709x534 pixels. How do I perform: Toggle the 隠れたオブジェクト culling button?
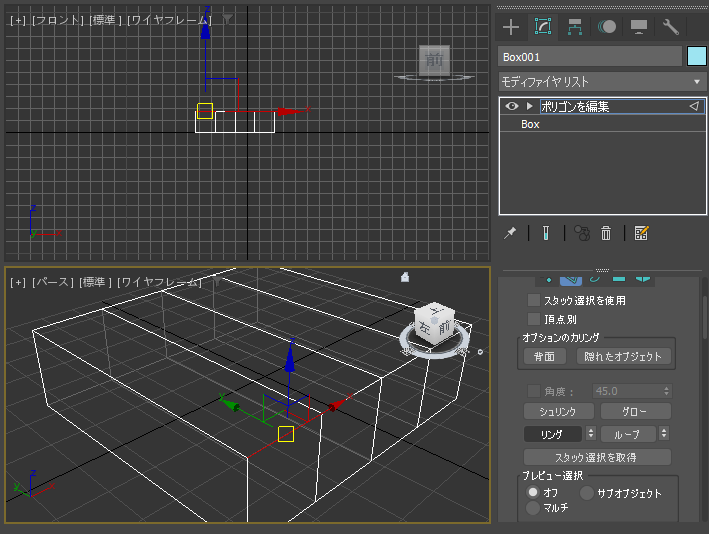tap(623, 356)
